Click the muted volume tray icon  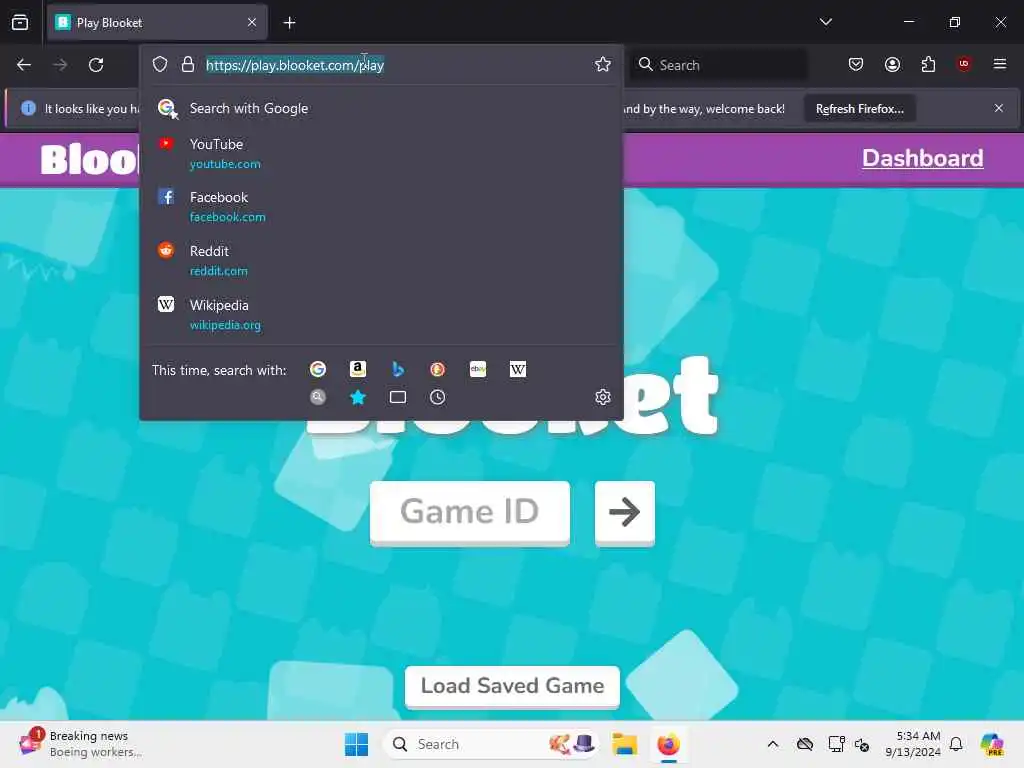tap(862, 744)
